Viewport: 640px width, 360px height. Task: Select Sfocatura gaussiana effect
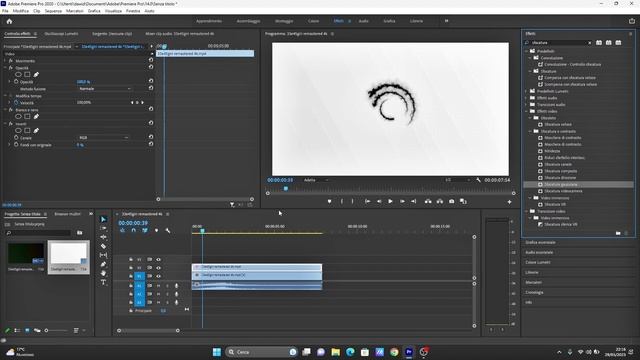click(x=560, y=184)
